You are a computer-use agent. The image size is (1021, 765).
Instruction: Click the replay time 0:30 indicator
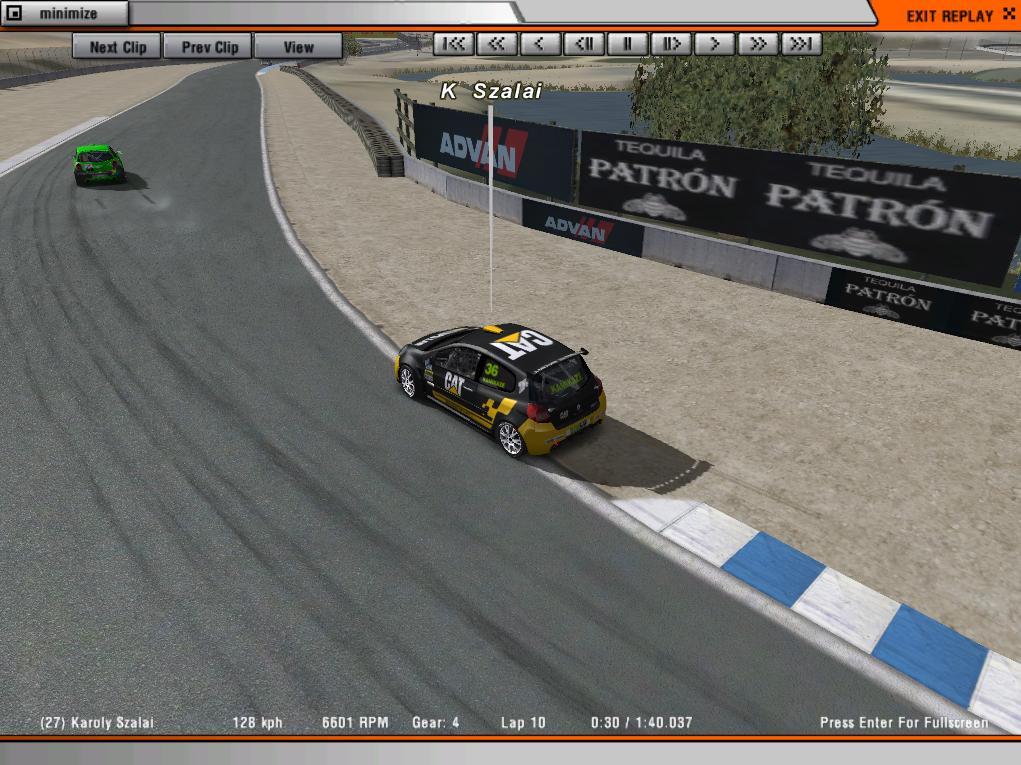(x=603, y=722)
